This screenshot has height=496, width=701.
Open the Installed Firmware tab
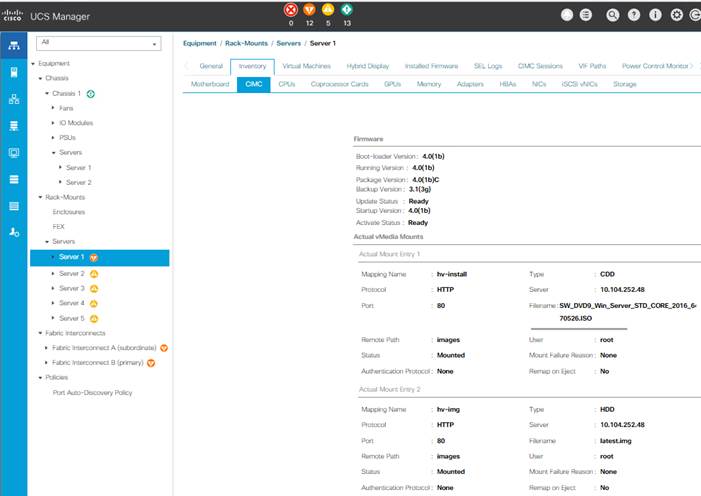click(x=431, y=66)
